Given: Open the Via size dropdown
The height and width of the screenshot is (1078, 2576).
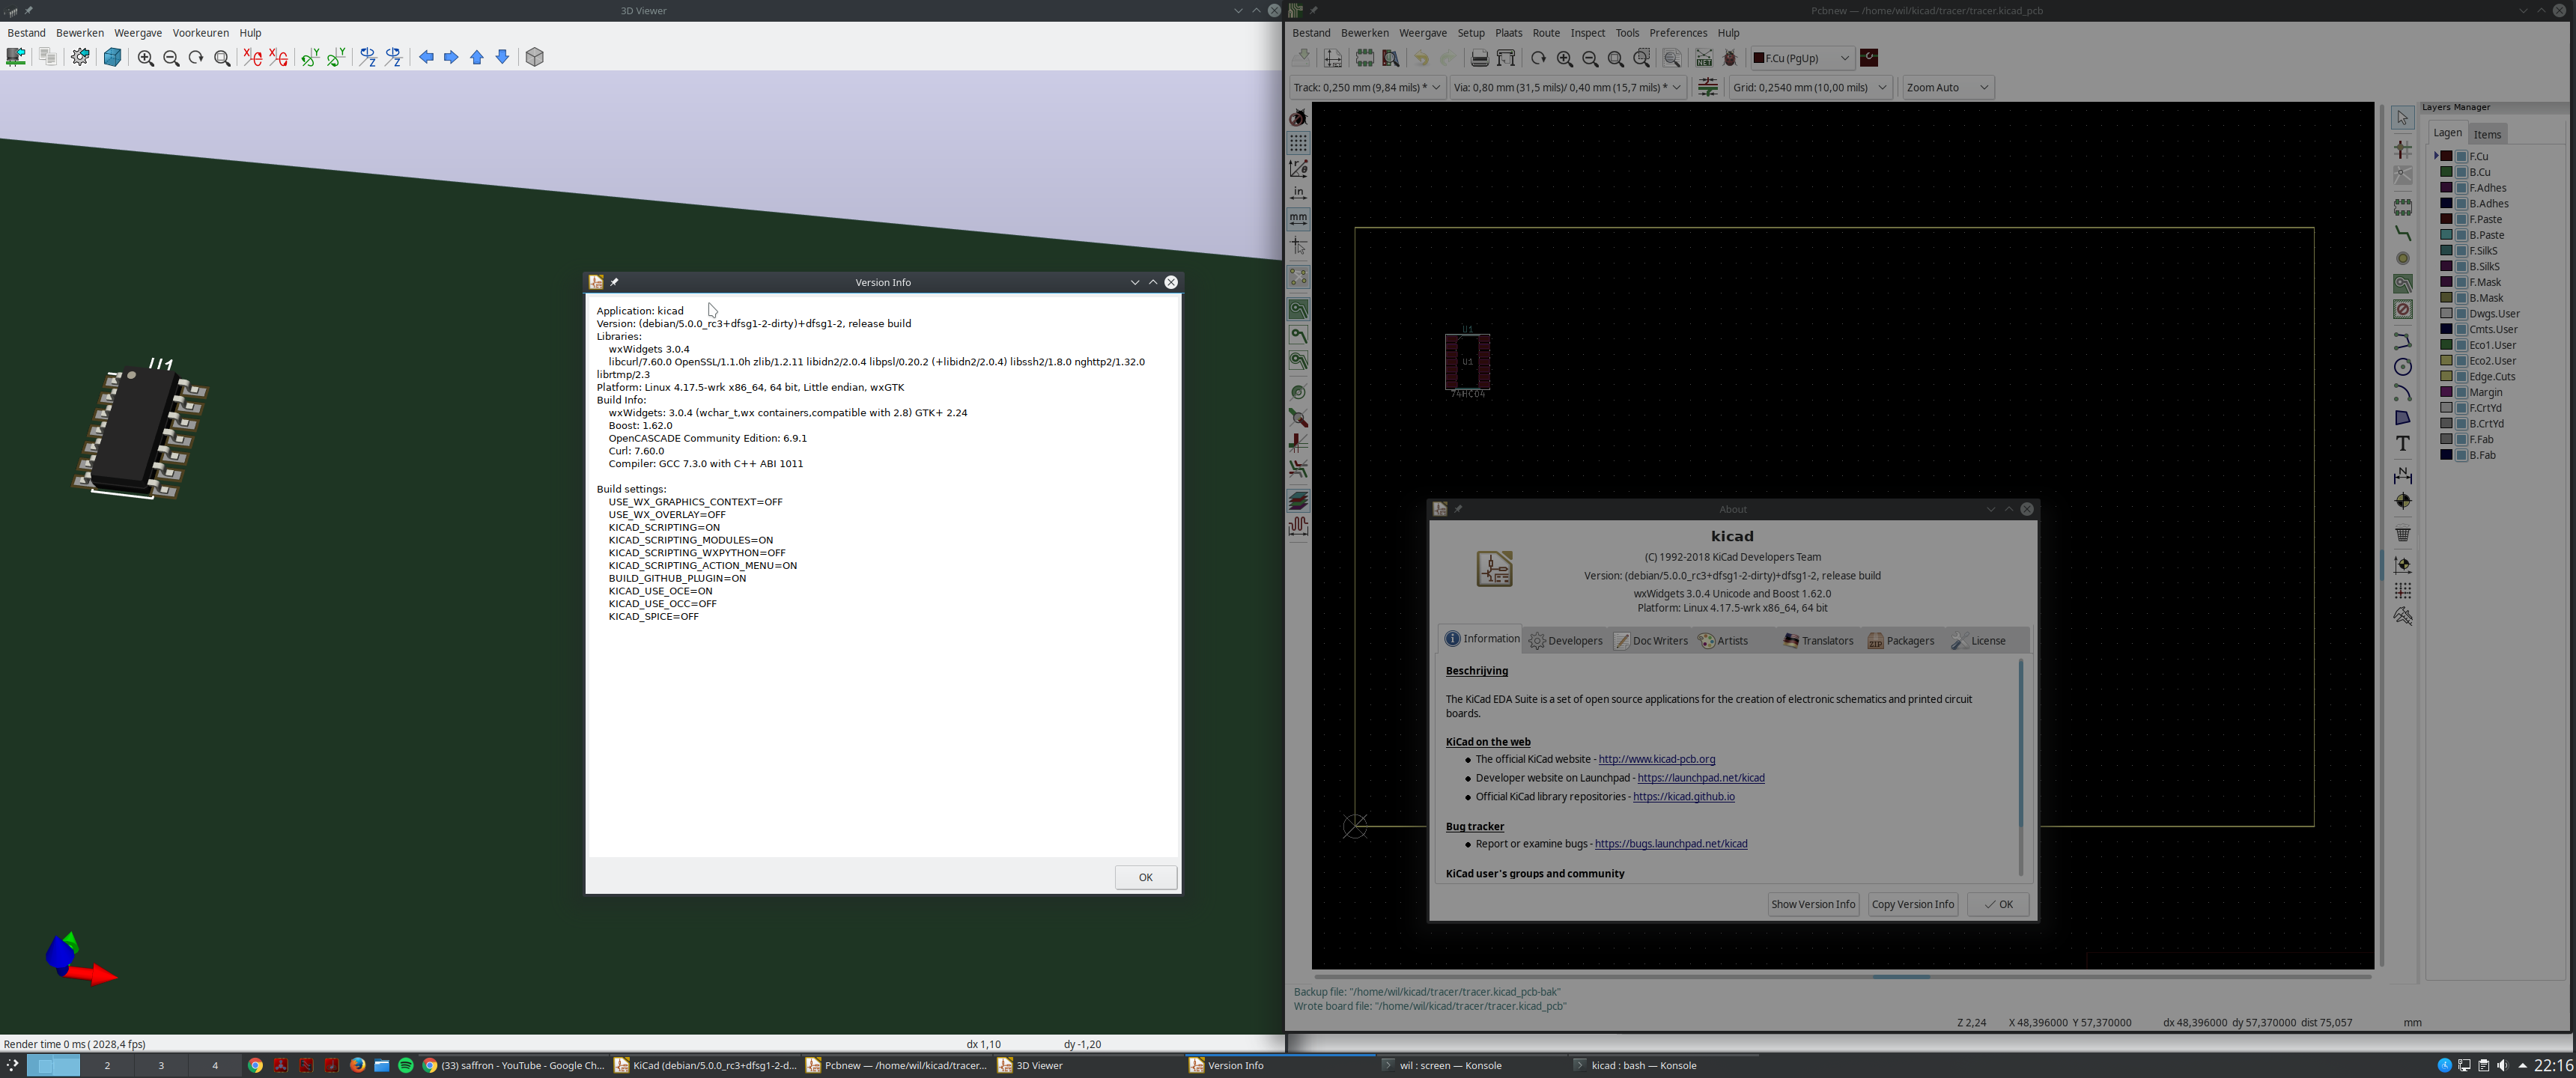Looking at the screenshot, I should point(1567,87).
